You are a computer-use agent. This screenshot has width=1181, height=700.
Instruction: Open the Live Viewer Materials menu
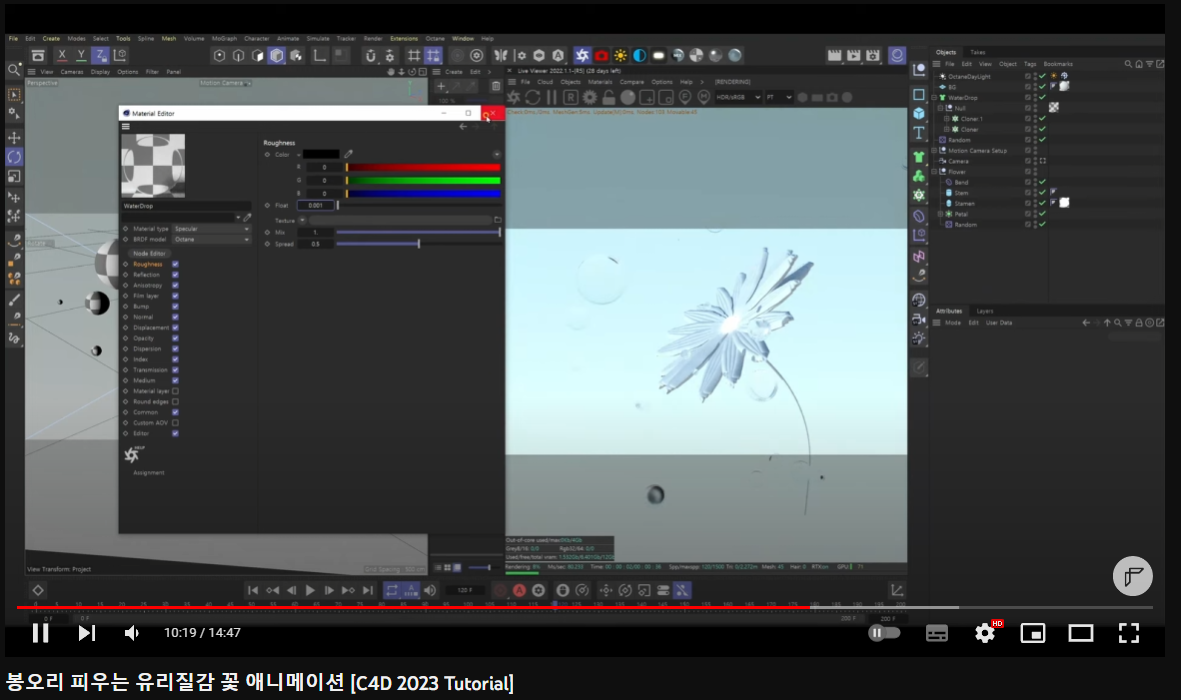[600, 82]
